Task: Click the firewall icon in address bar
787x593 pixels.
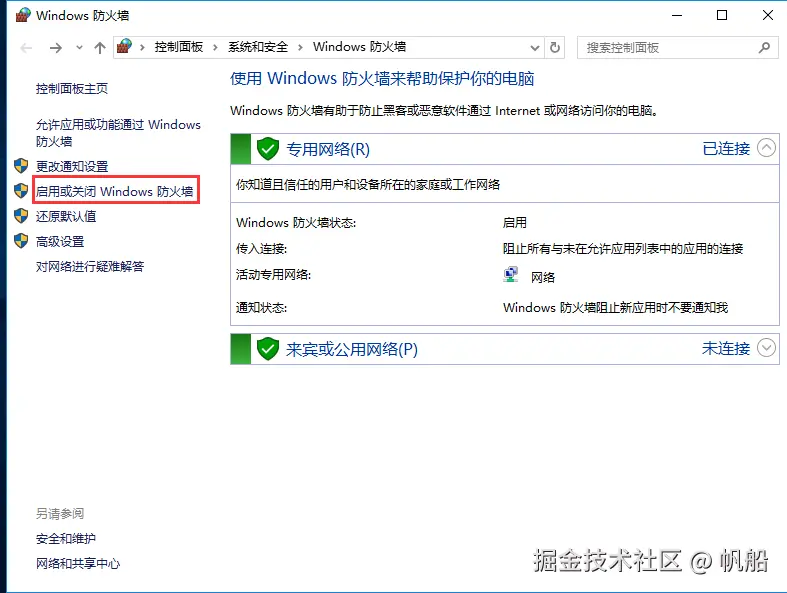Action: coord(124,47)
